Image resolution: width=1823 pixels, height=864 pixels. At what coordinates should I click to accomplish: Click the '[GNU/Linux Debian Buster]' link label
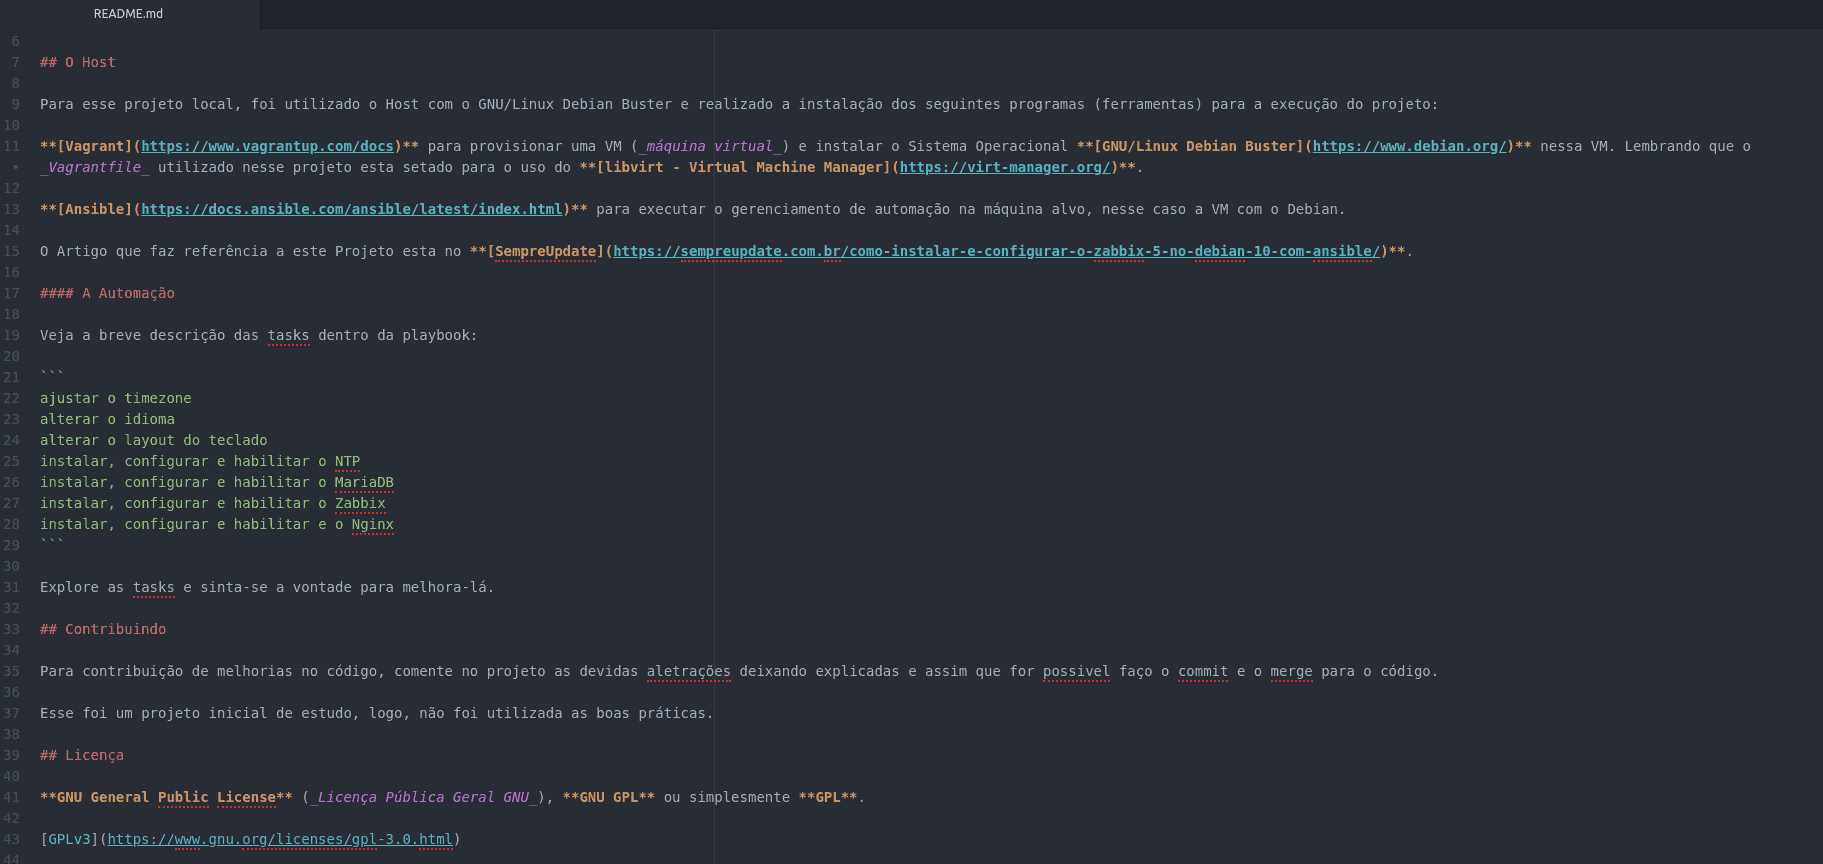(x=1199, y=146)
